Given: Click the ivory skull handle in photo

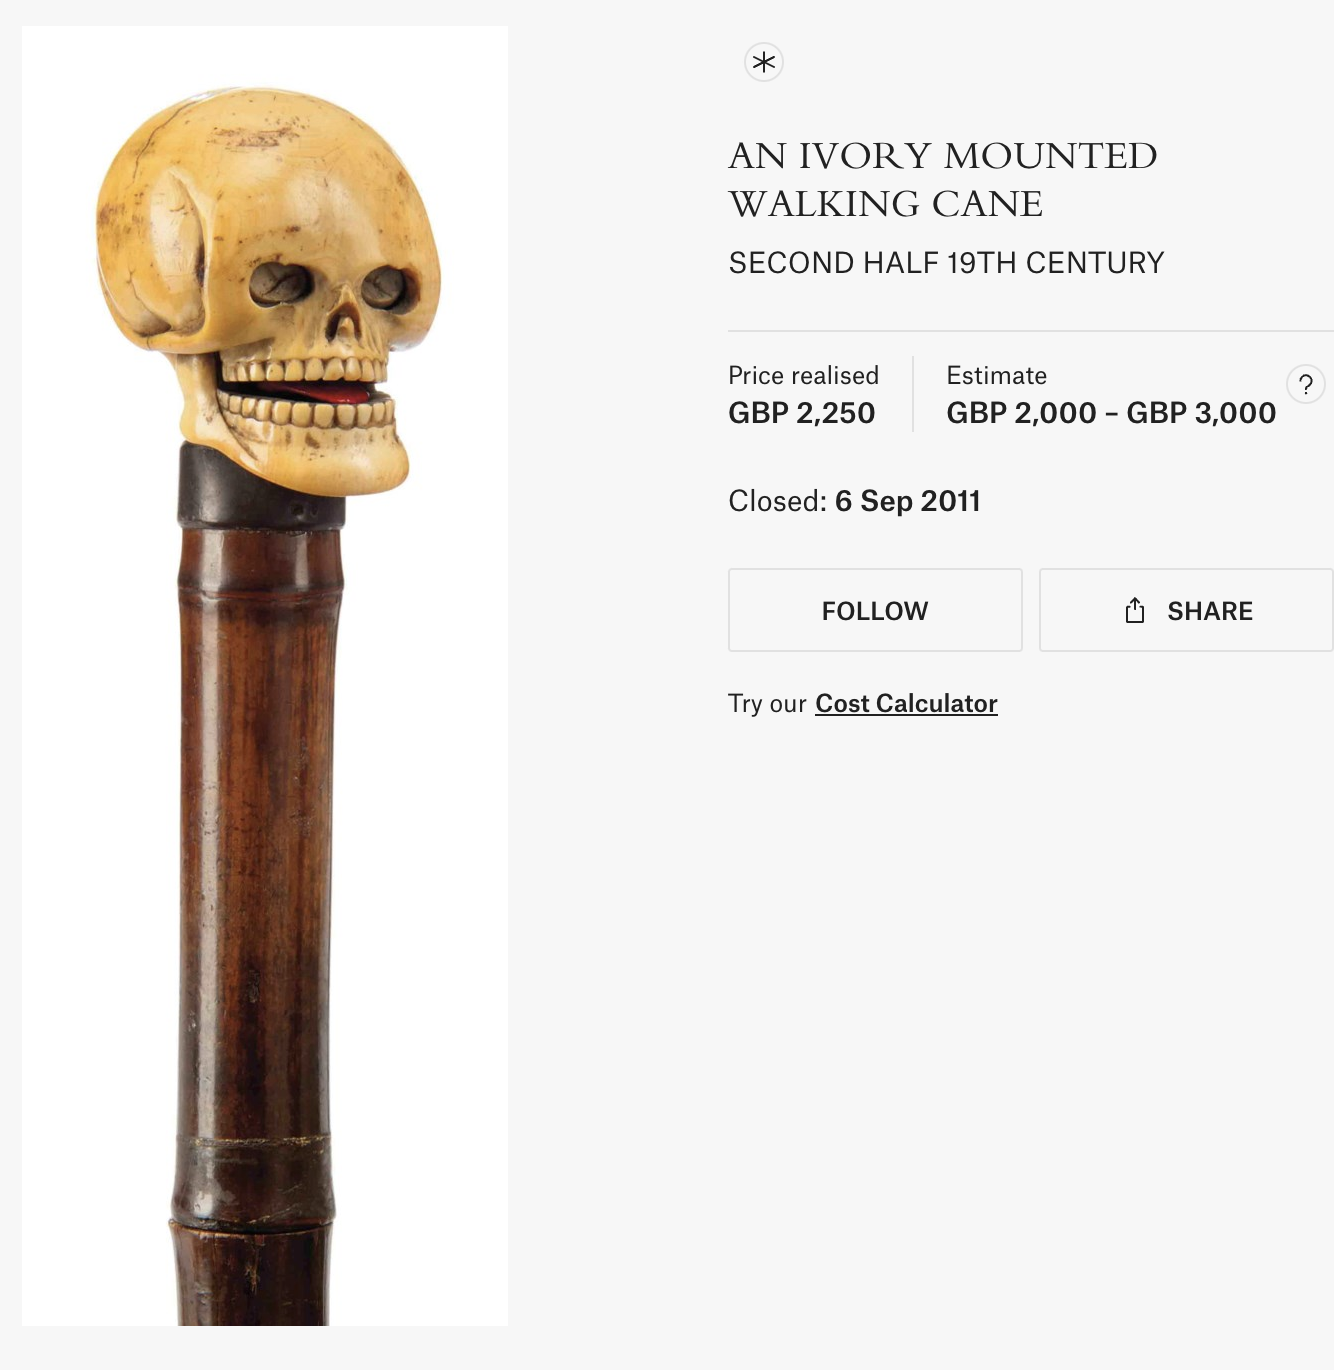Looking at the screenshot, I should 268,290.
